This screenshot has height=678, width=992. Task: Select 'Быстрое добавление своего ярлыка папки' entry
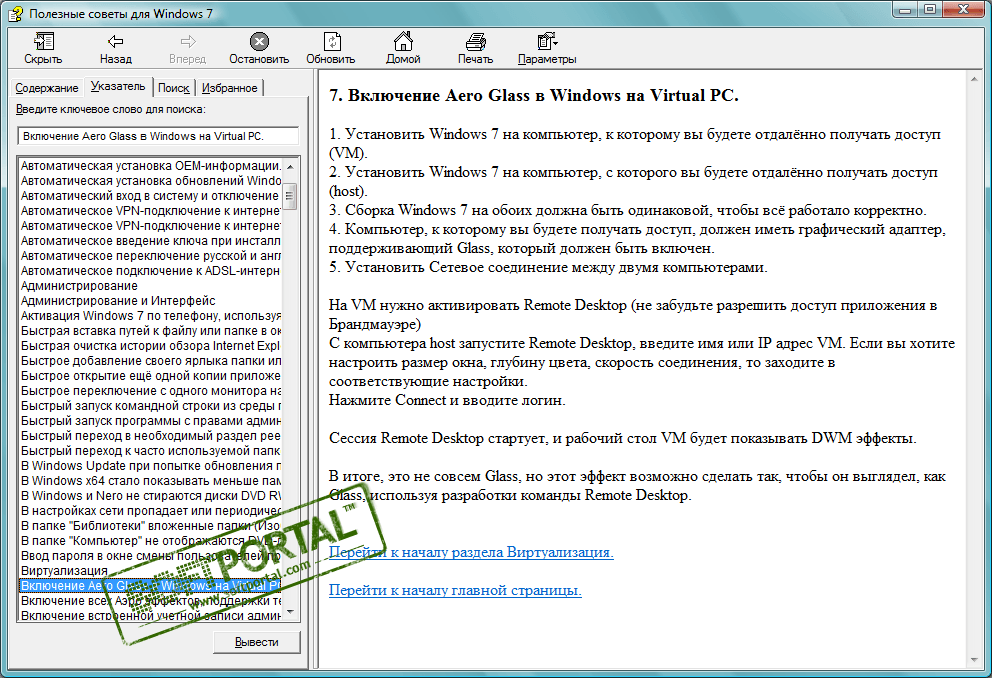(x=151, y=361)
